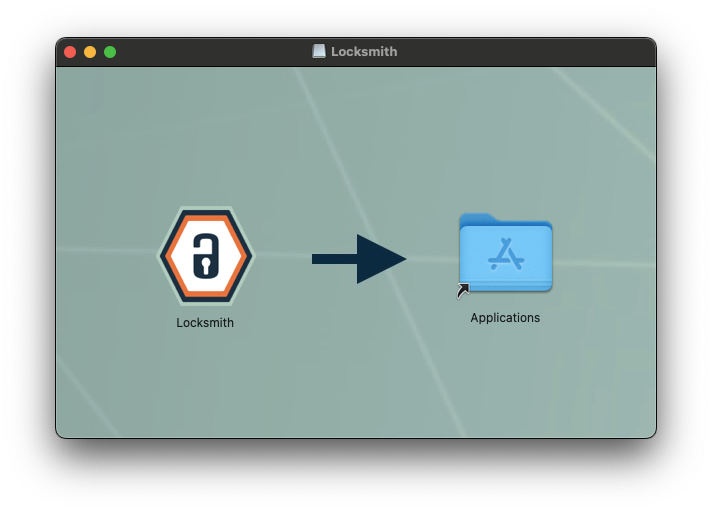Image resolution: width=712 pixels, height=512 pixels.
Task: Click the Locksmith label under the hexagon icon
Action: [205, 323]
